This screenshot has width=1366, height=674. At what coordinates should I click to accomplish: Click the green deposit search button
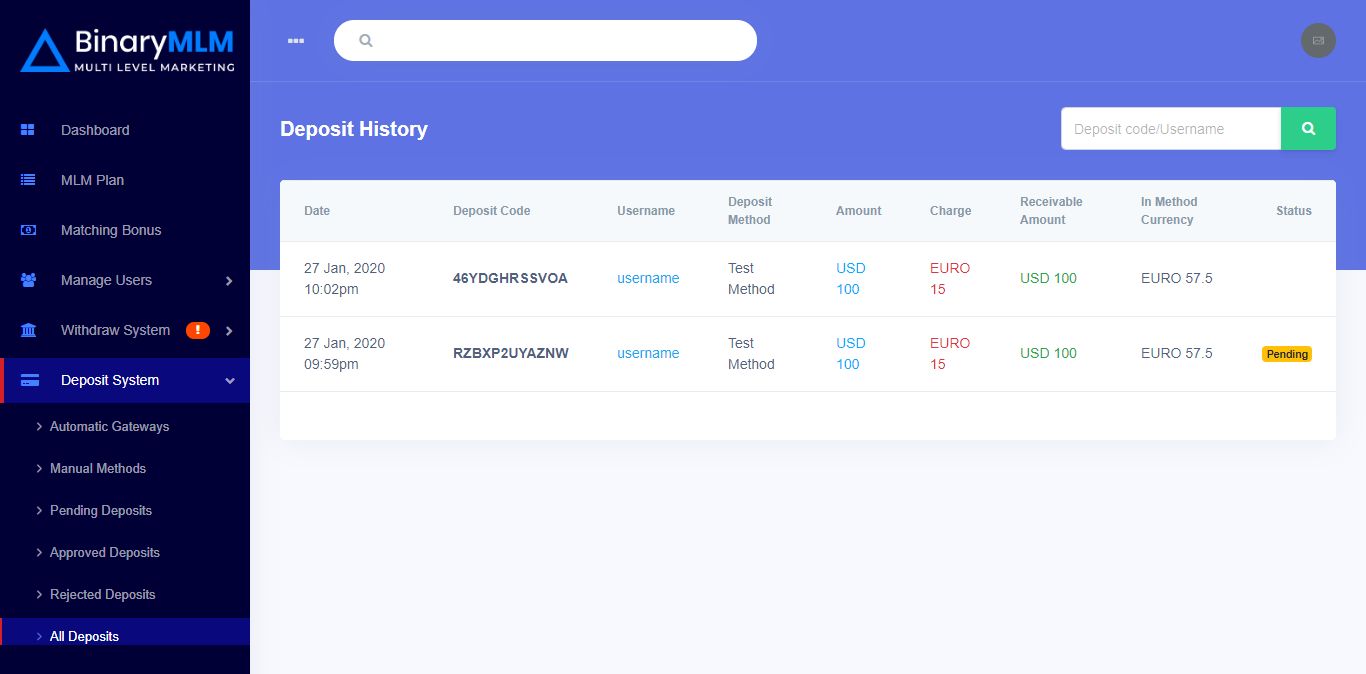click(1308, 128)
